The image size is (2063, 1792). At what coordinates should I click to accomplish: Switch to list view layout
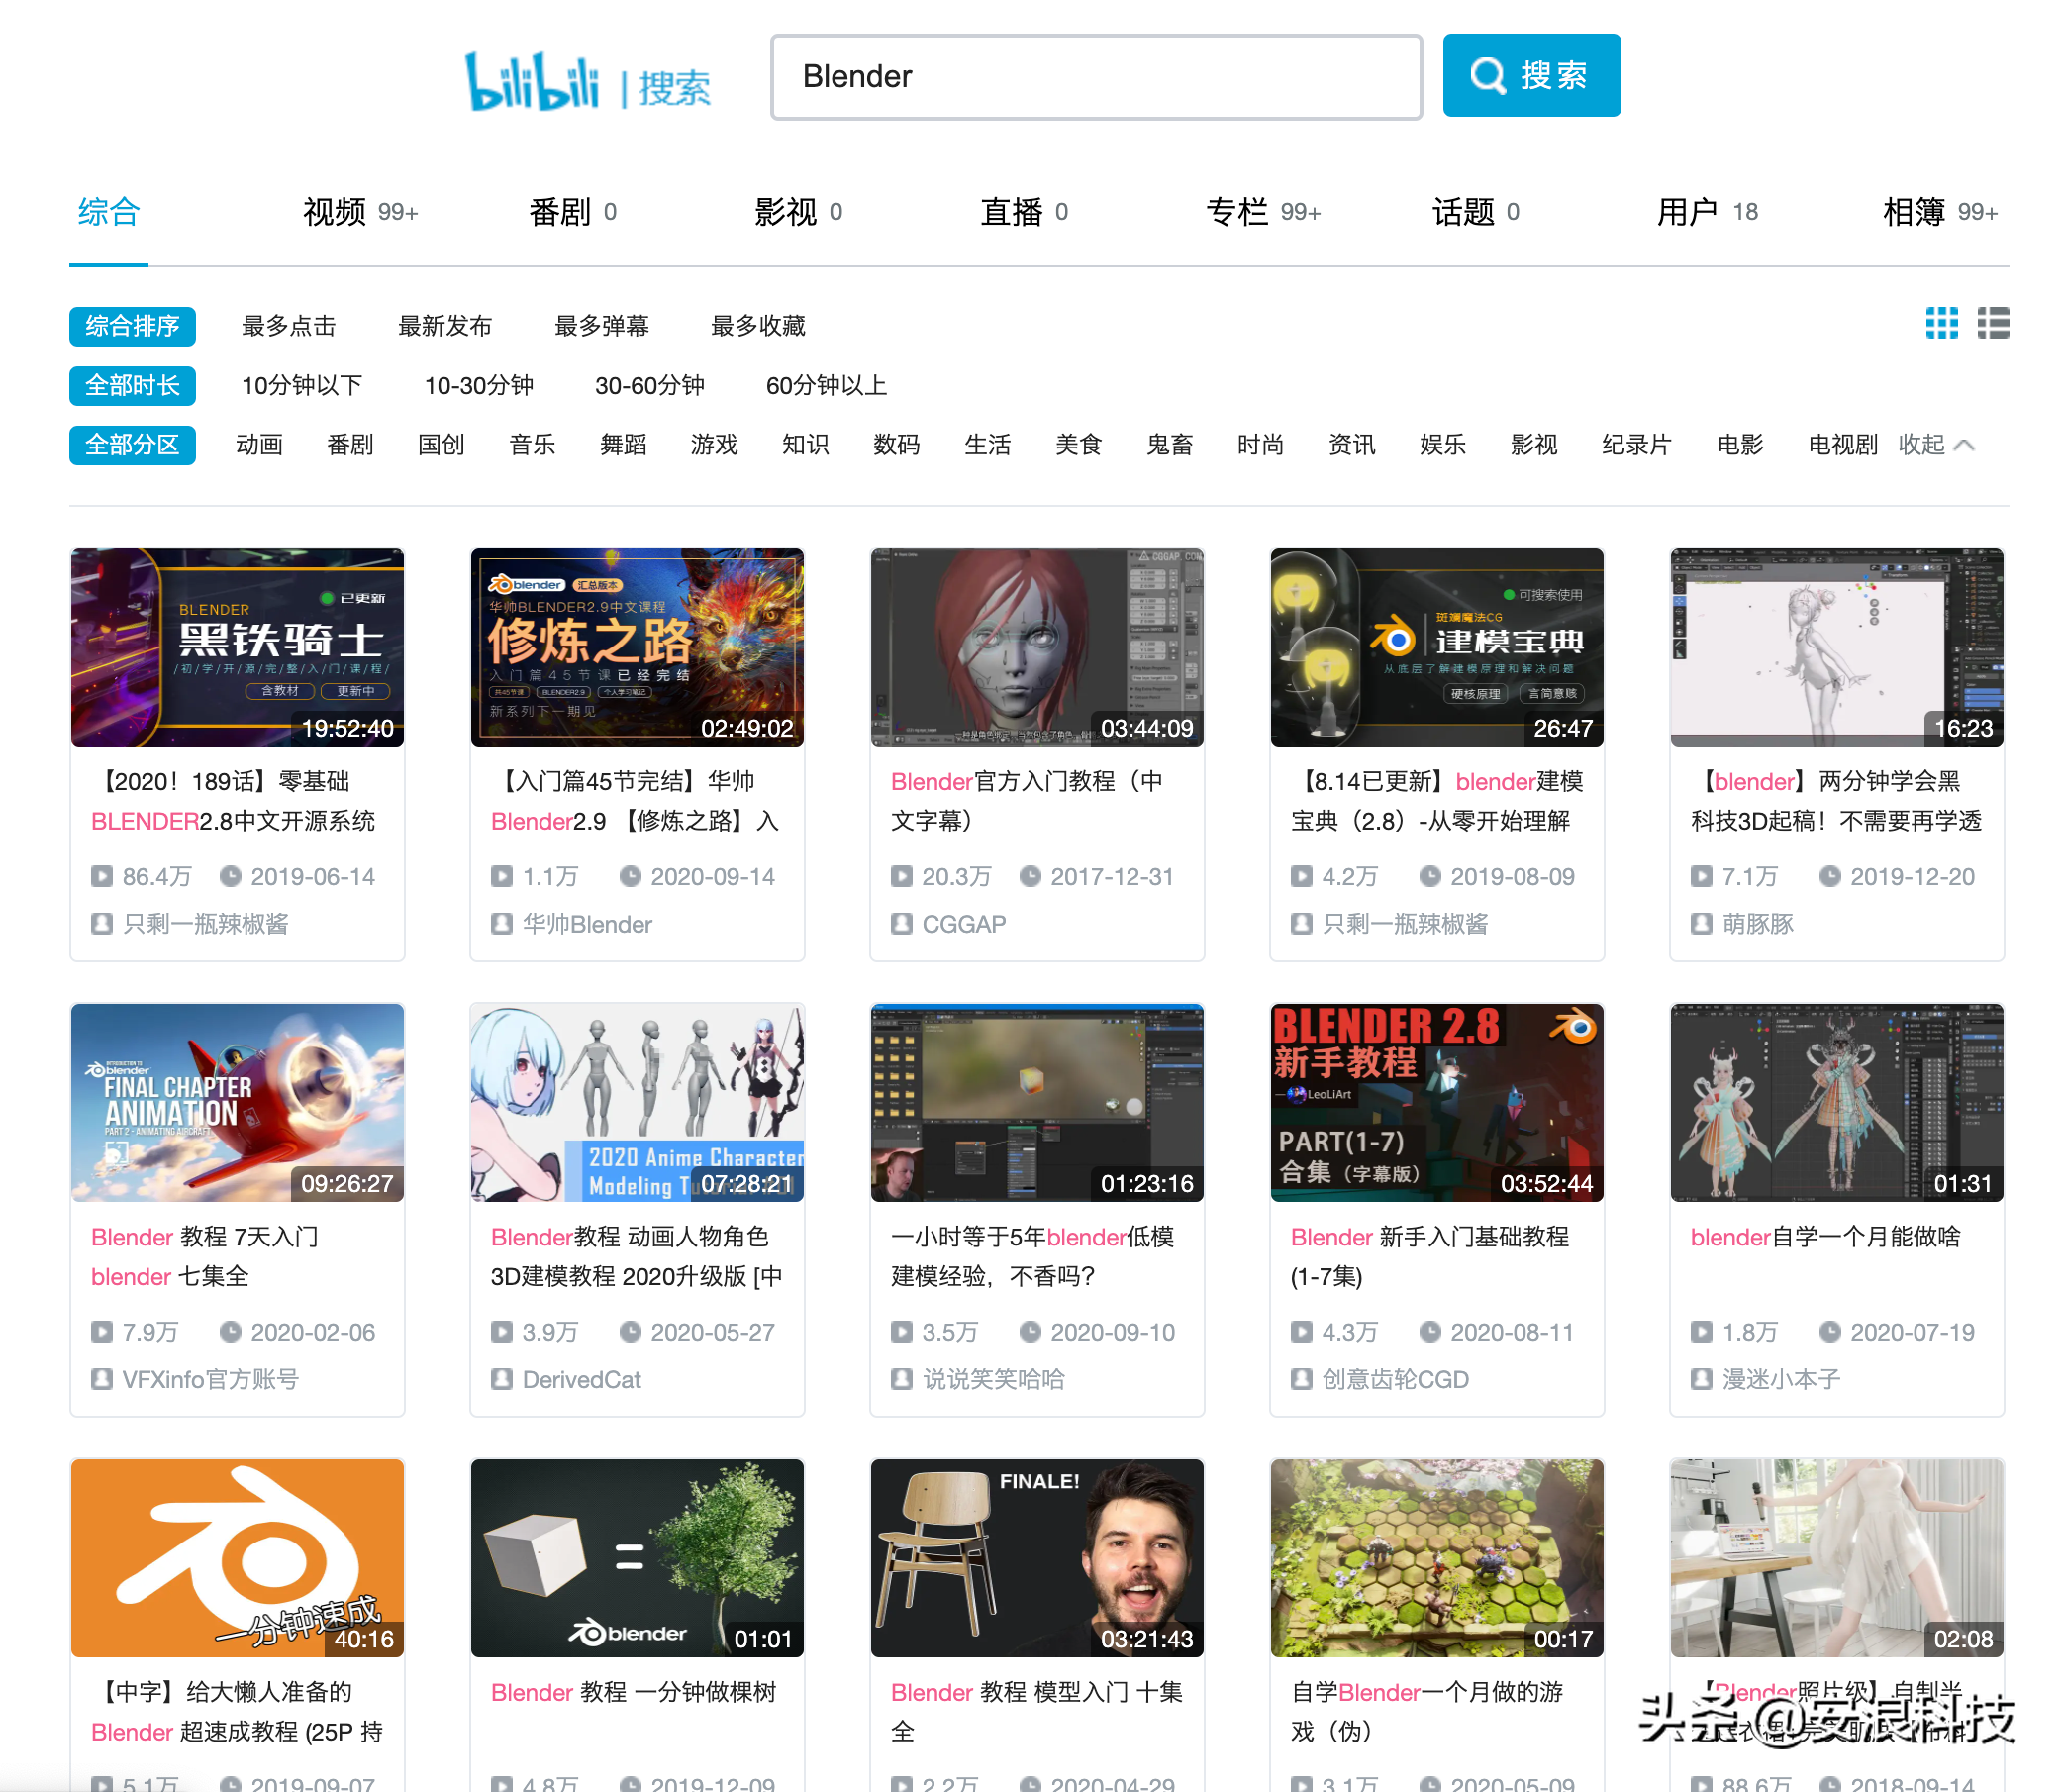coord(1993,324)
